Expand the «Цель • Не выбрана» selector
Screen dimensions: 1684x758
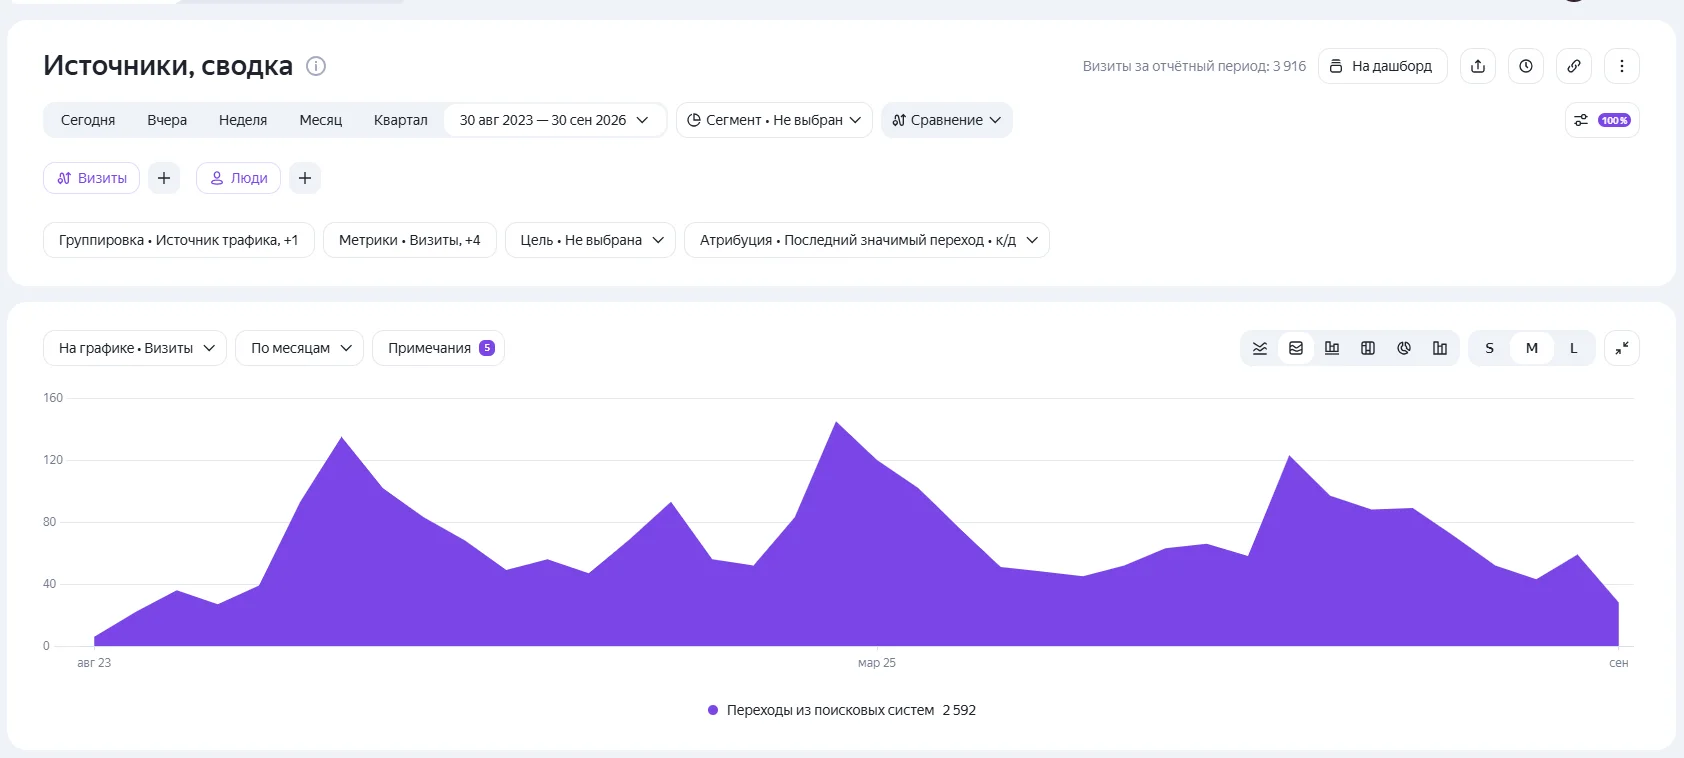tap(591, 240)
